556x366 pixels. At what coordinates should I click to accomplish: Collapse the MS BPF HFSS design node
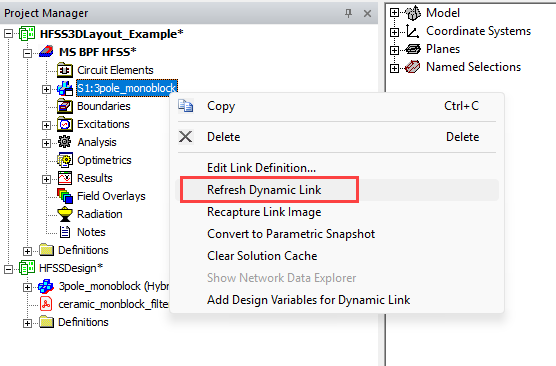click(x=27, y=53)
